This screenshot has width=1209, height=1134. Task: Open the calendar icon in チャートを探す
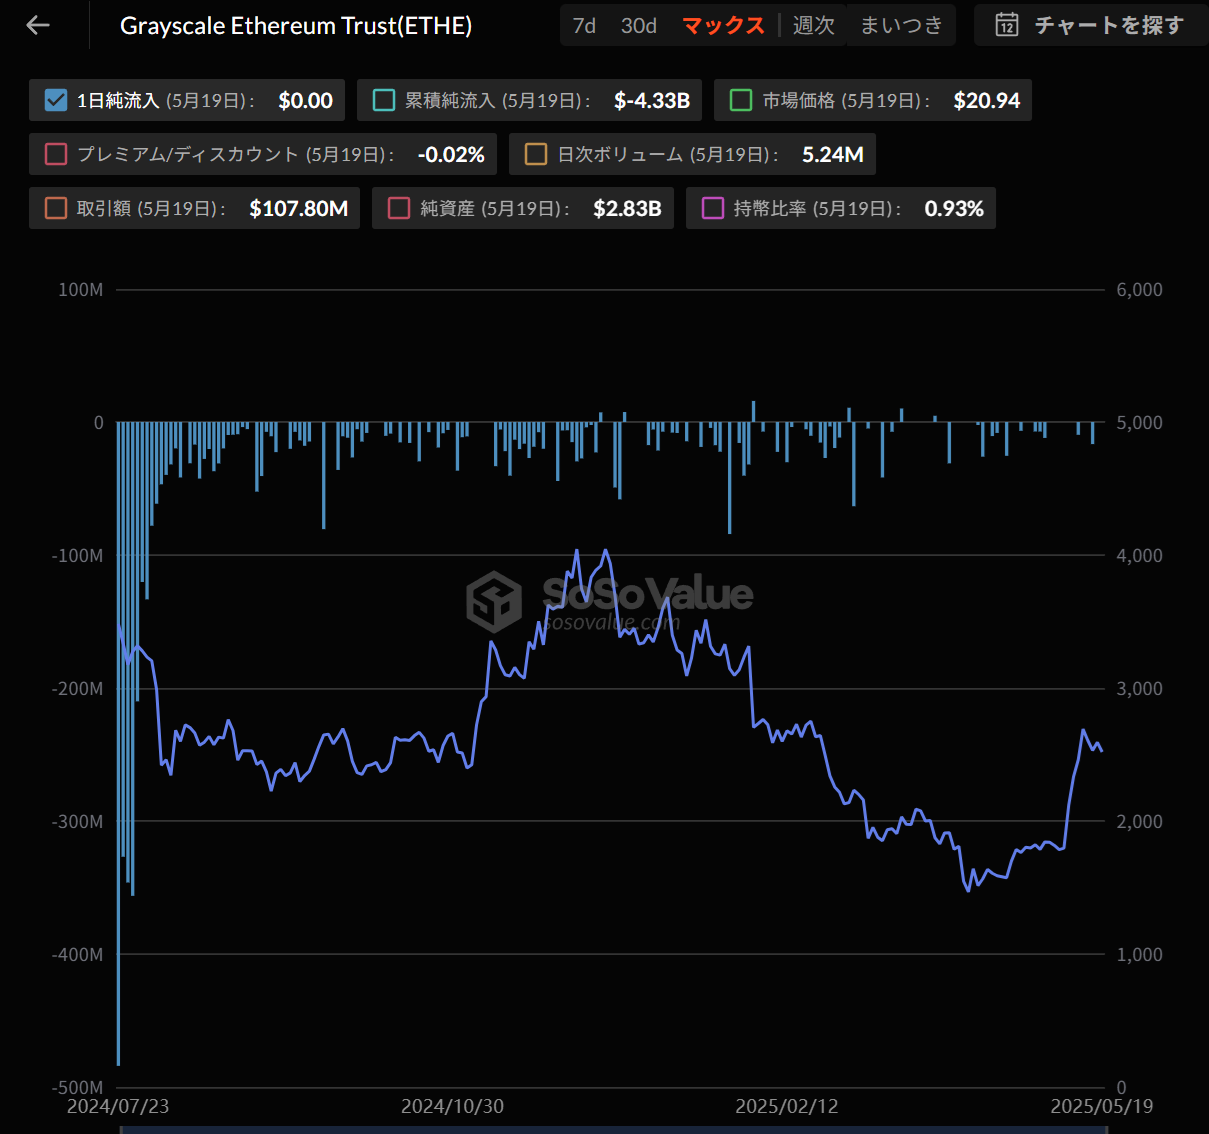(1007, 25)
